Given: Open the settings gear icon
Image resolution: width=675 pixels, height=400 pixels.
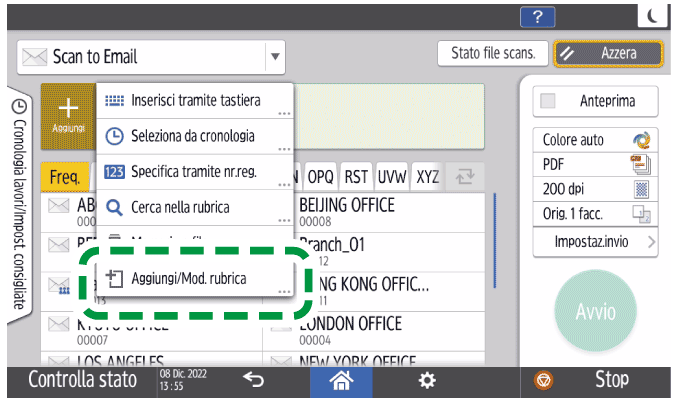Looking at the screenshot, I should pos(427,381).
